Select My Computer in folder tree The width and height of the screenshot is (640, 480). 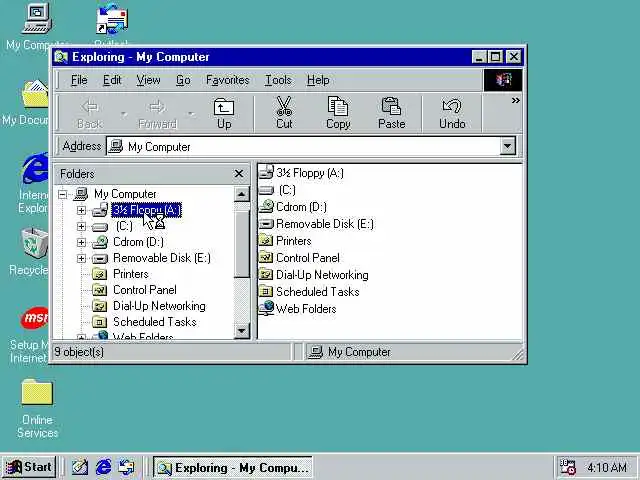(x=125, y=194)
